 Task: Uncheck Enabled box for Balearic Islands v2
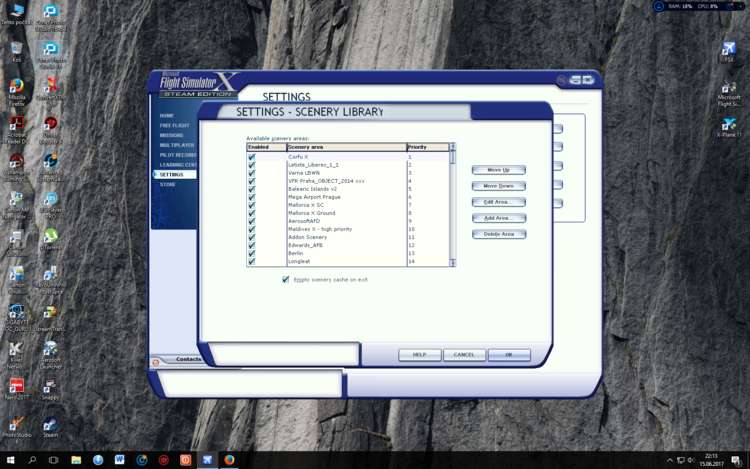coord(252,189)
